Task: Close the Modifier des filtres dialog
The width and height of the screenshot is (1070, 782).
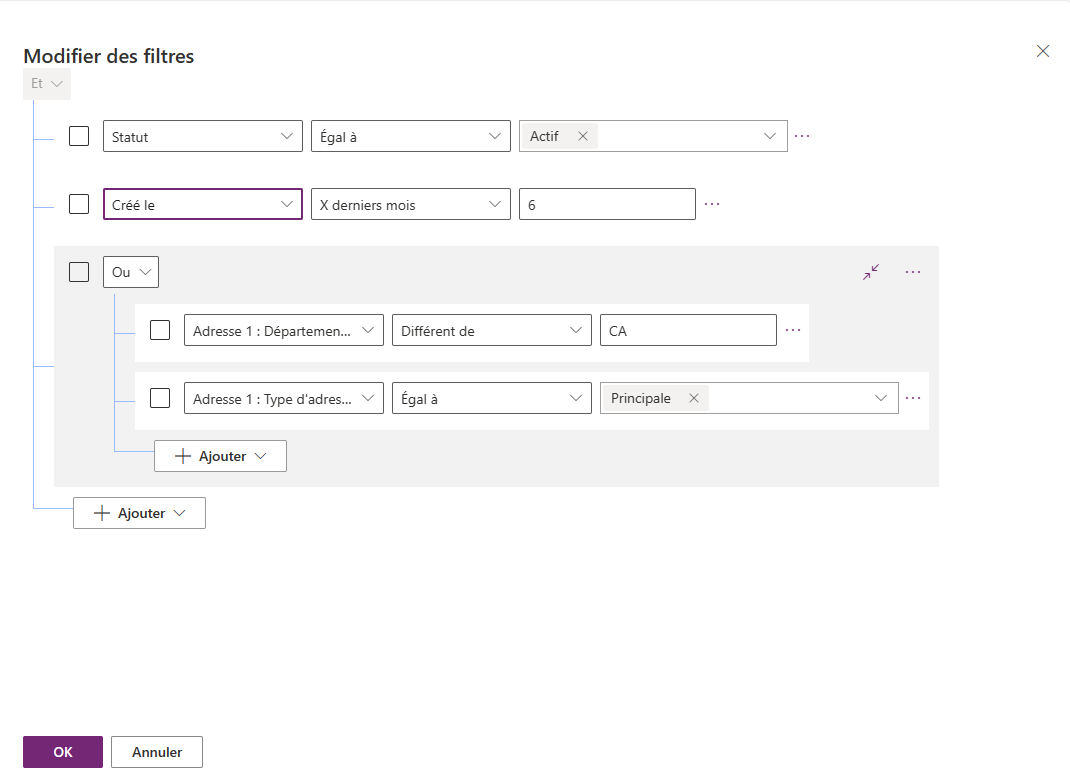Action: [1043, 51]
